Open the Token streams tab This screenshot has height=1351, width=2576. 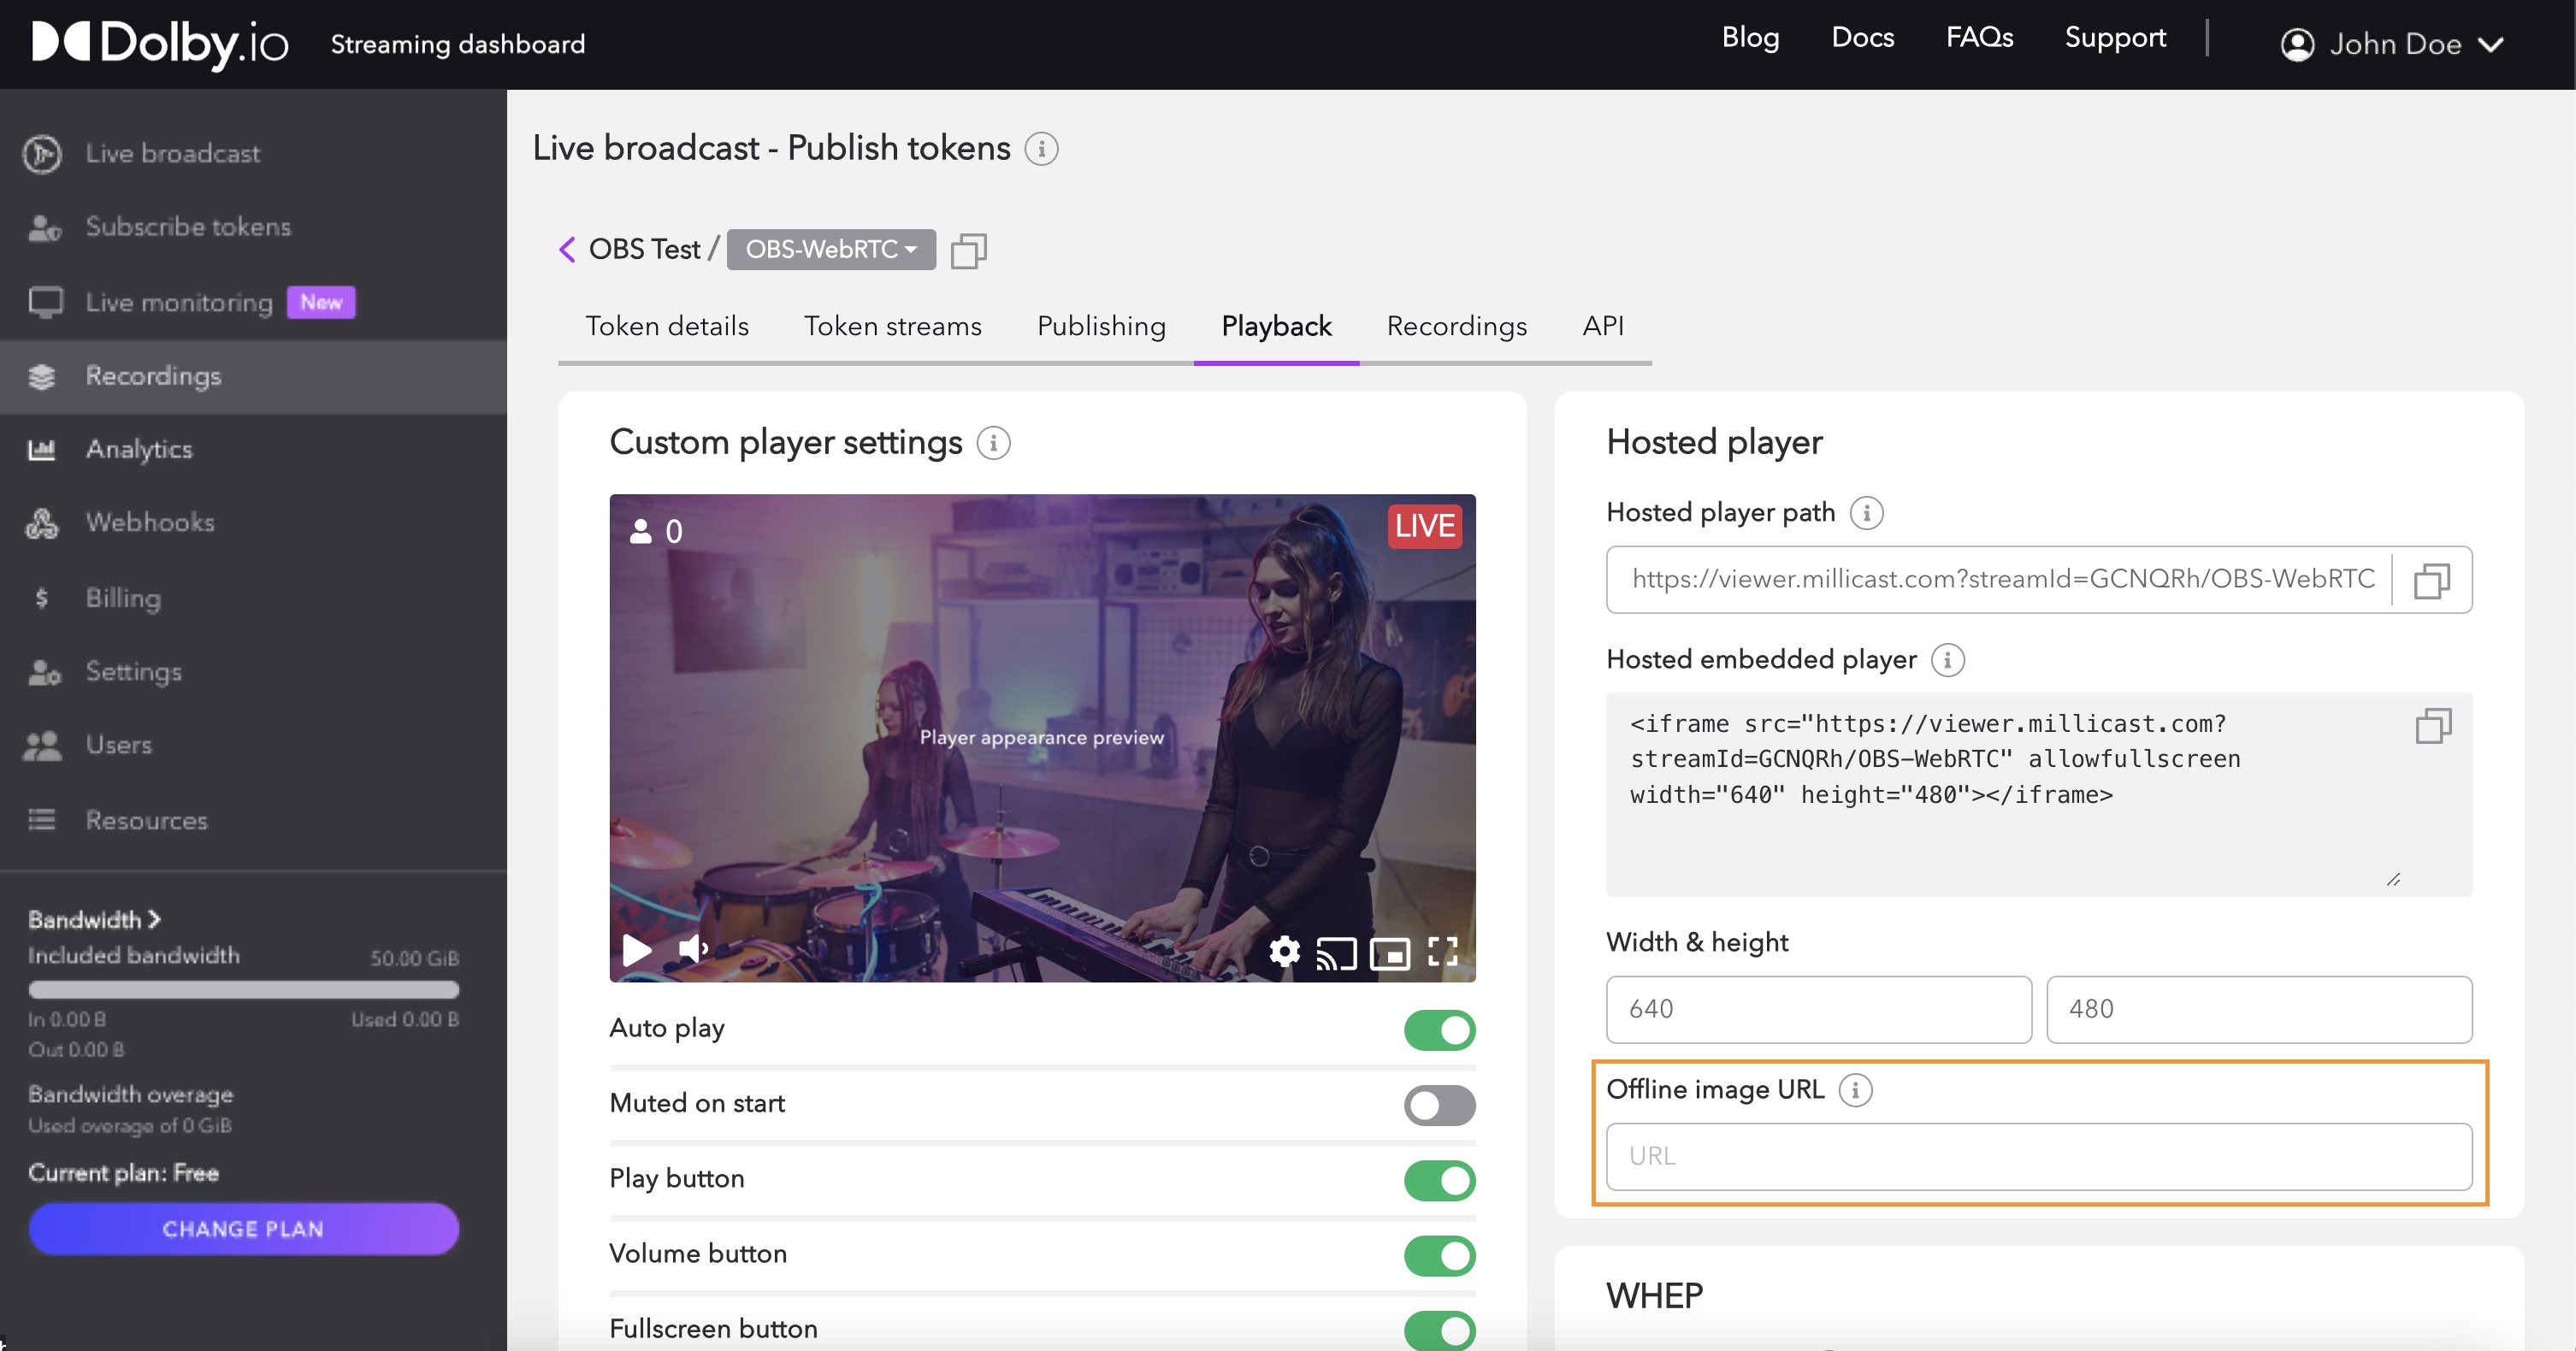(892, 326)
